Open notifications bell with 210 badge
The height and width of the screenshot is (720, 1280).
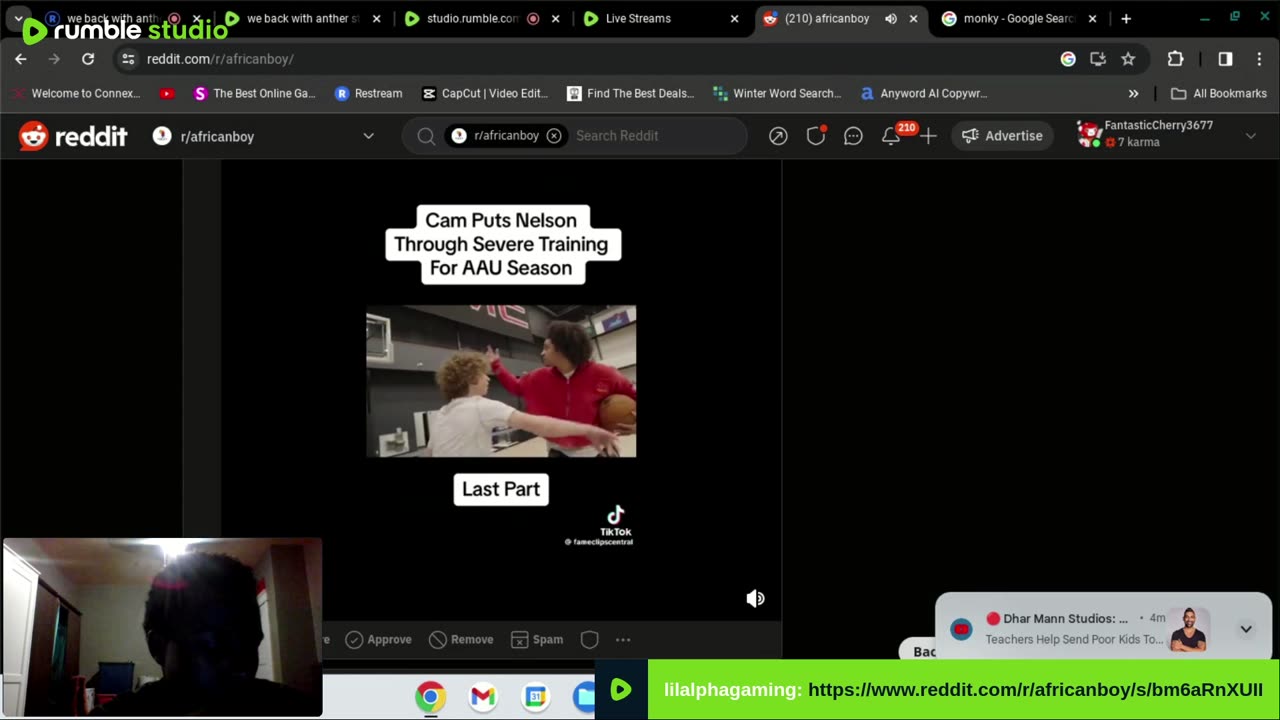click(891, 136)
